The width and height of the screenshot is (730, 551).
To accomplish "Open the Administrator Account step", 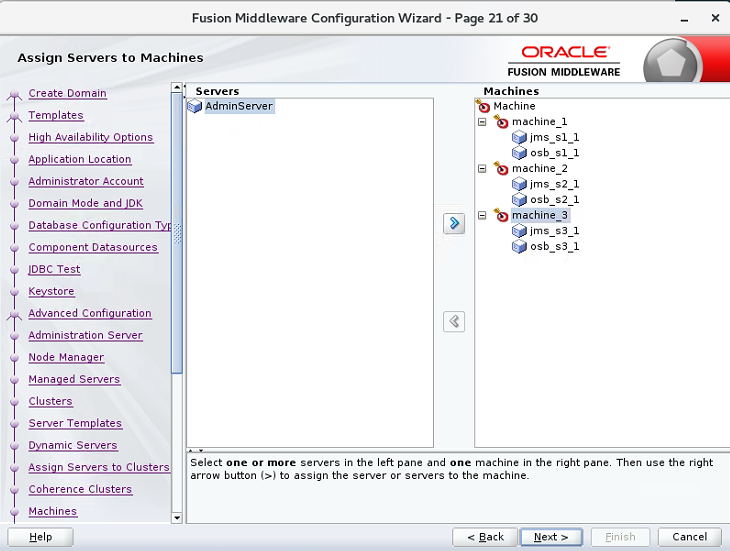I will (x=86, y=181).
